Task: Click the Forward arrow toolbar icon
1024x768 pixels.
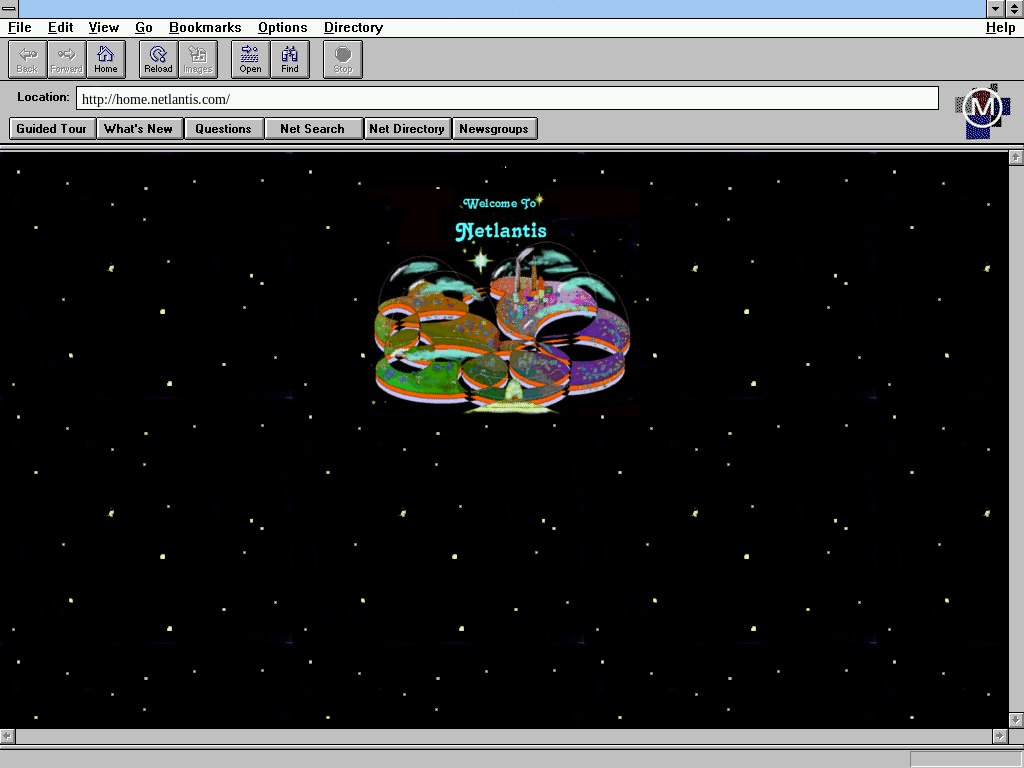Action: point(67,59)
